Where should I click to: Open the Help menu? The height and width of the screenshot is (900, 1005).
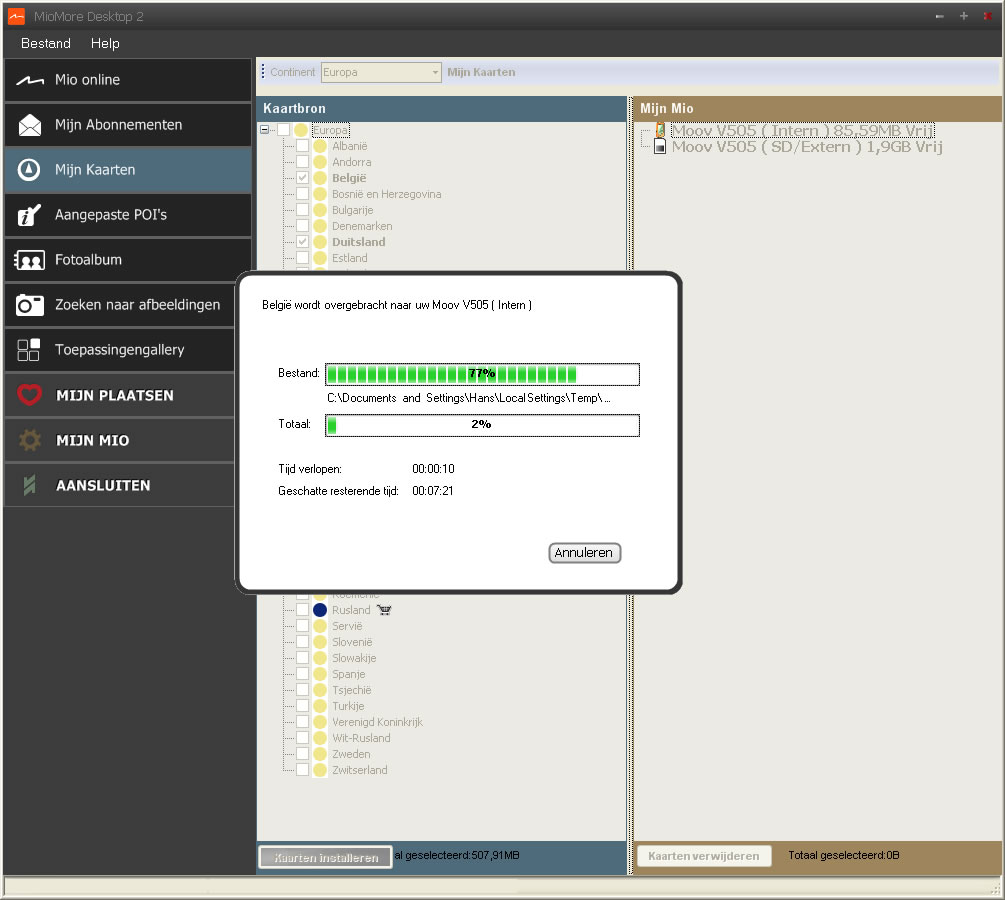[x=105, y=44]
